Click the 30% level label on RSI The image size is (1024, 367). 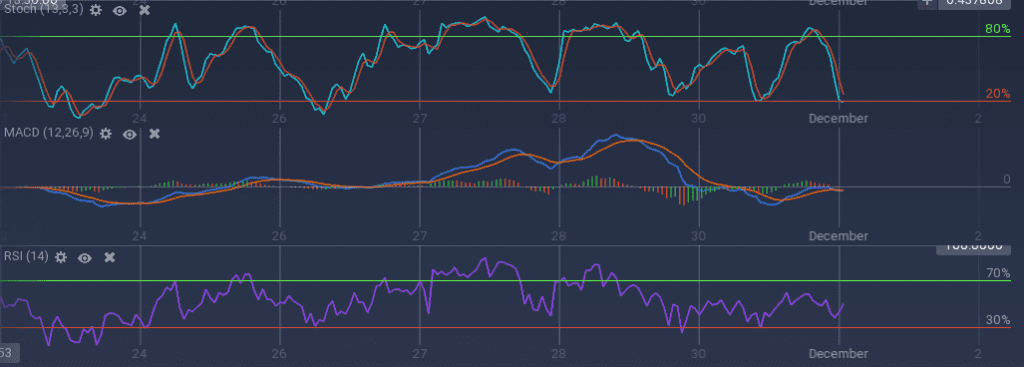[998, 320]
